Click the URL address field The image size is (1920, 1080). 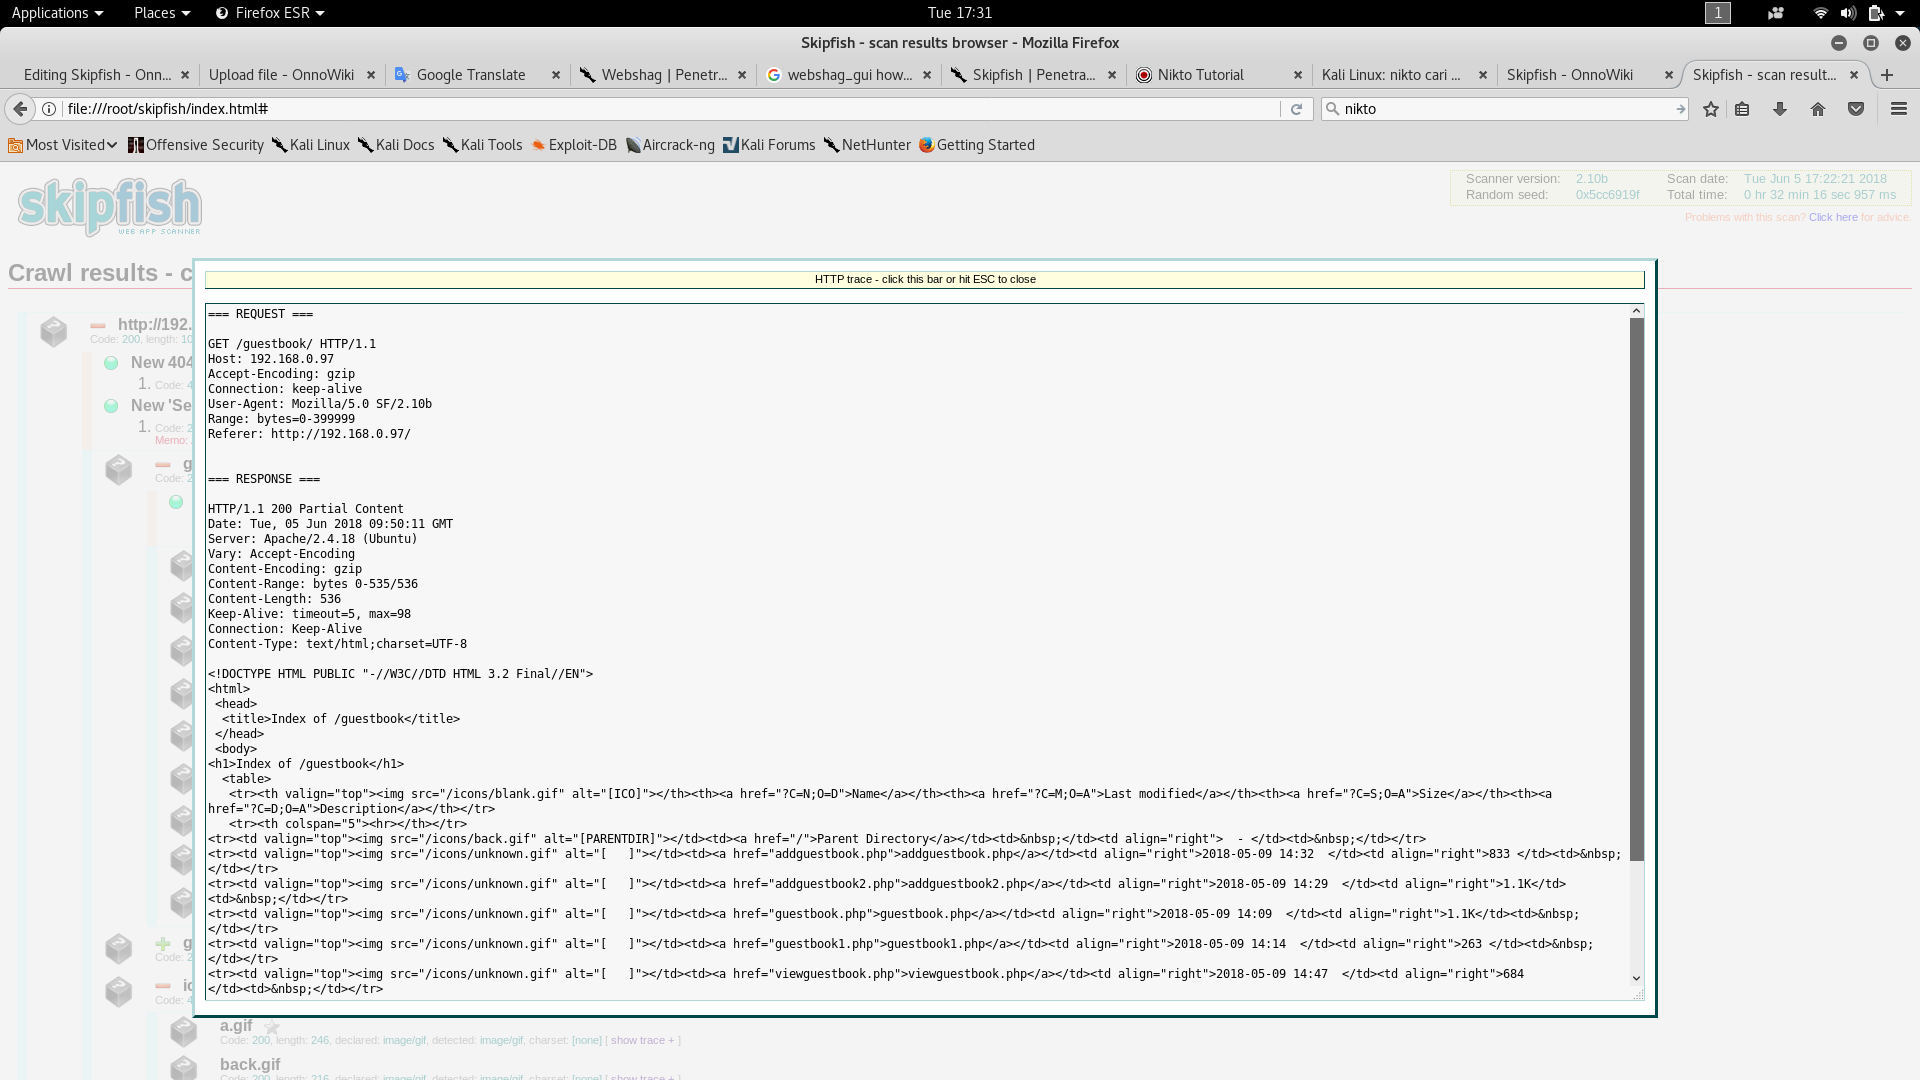[x=670, y=109]
